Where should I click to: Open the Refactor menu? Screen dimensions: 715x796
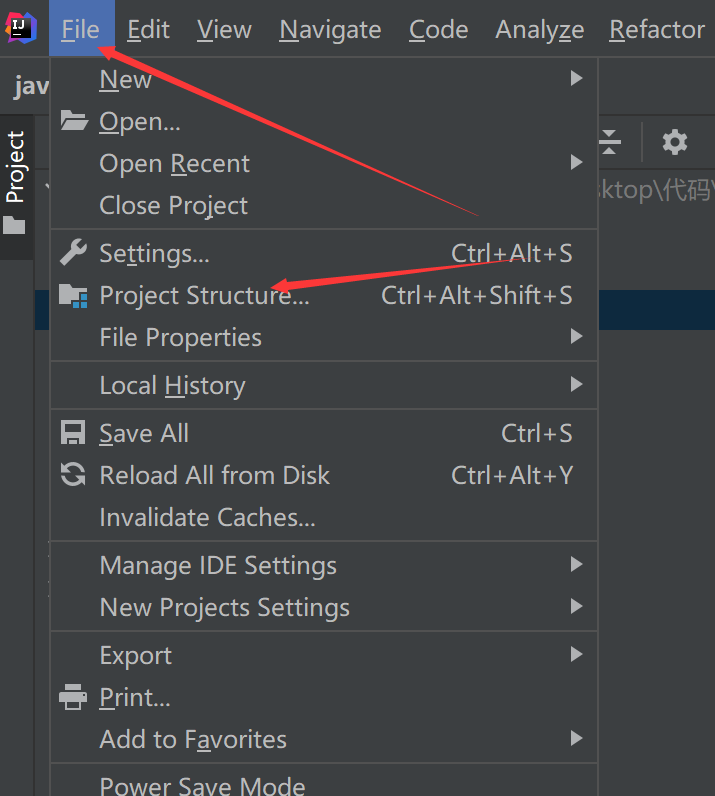tap(657, 29)
